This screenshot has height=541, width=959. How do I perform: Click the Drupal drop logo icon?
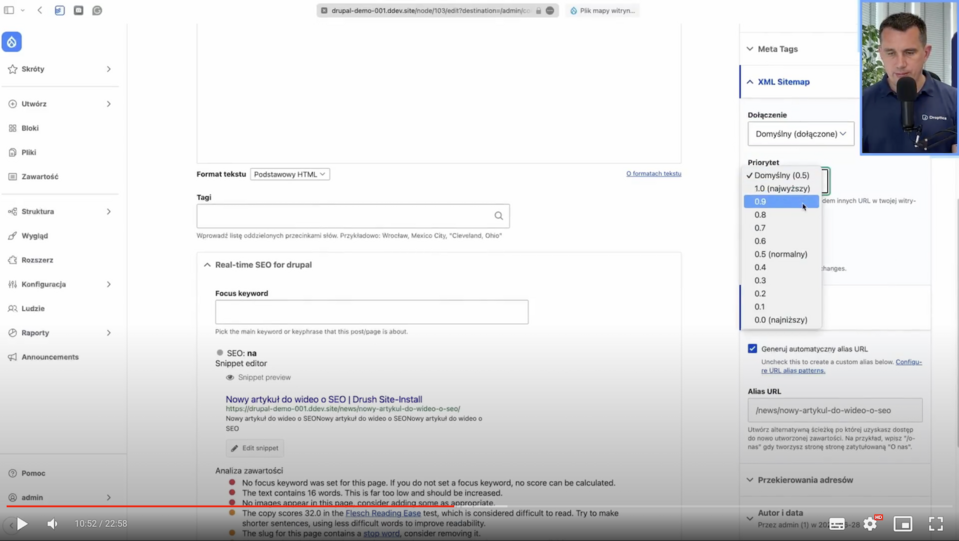tap(12, 42)
